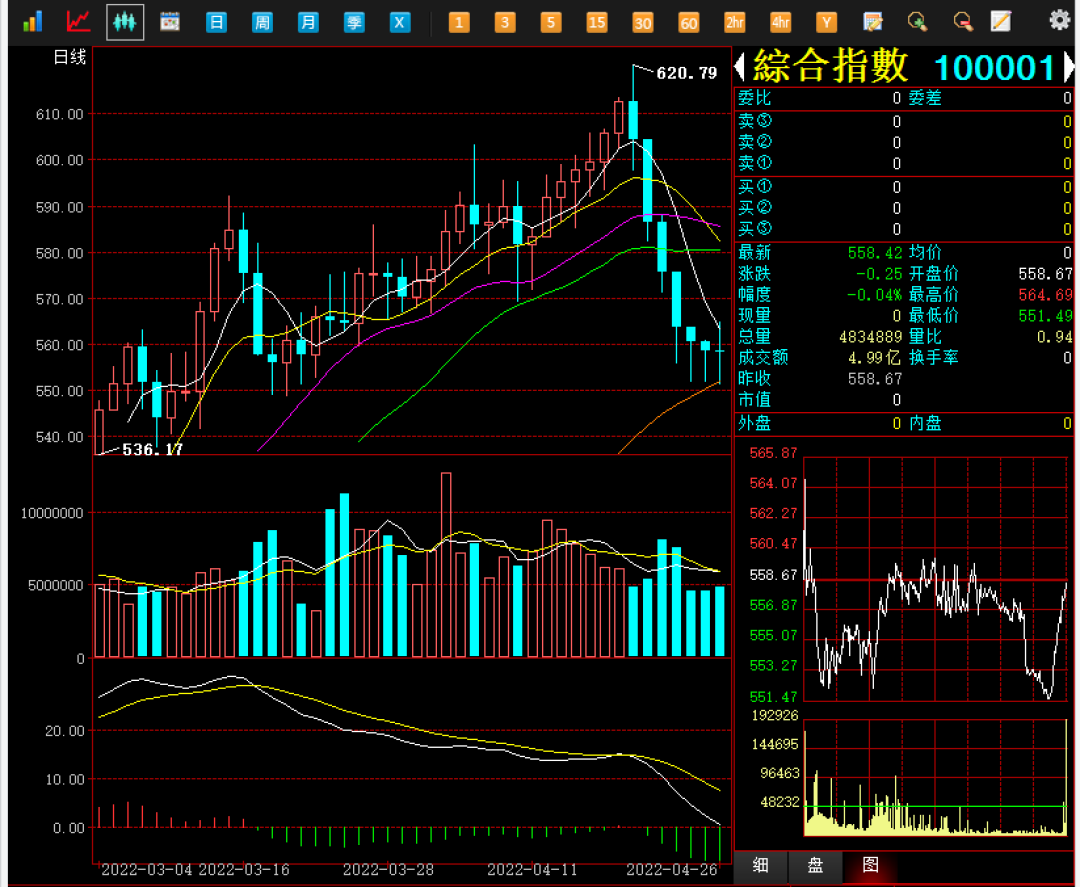Click the 买③ row label
The height and width of the screenshot is (887, 1080).
[x=755, y=229]
